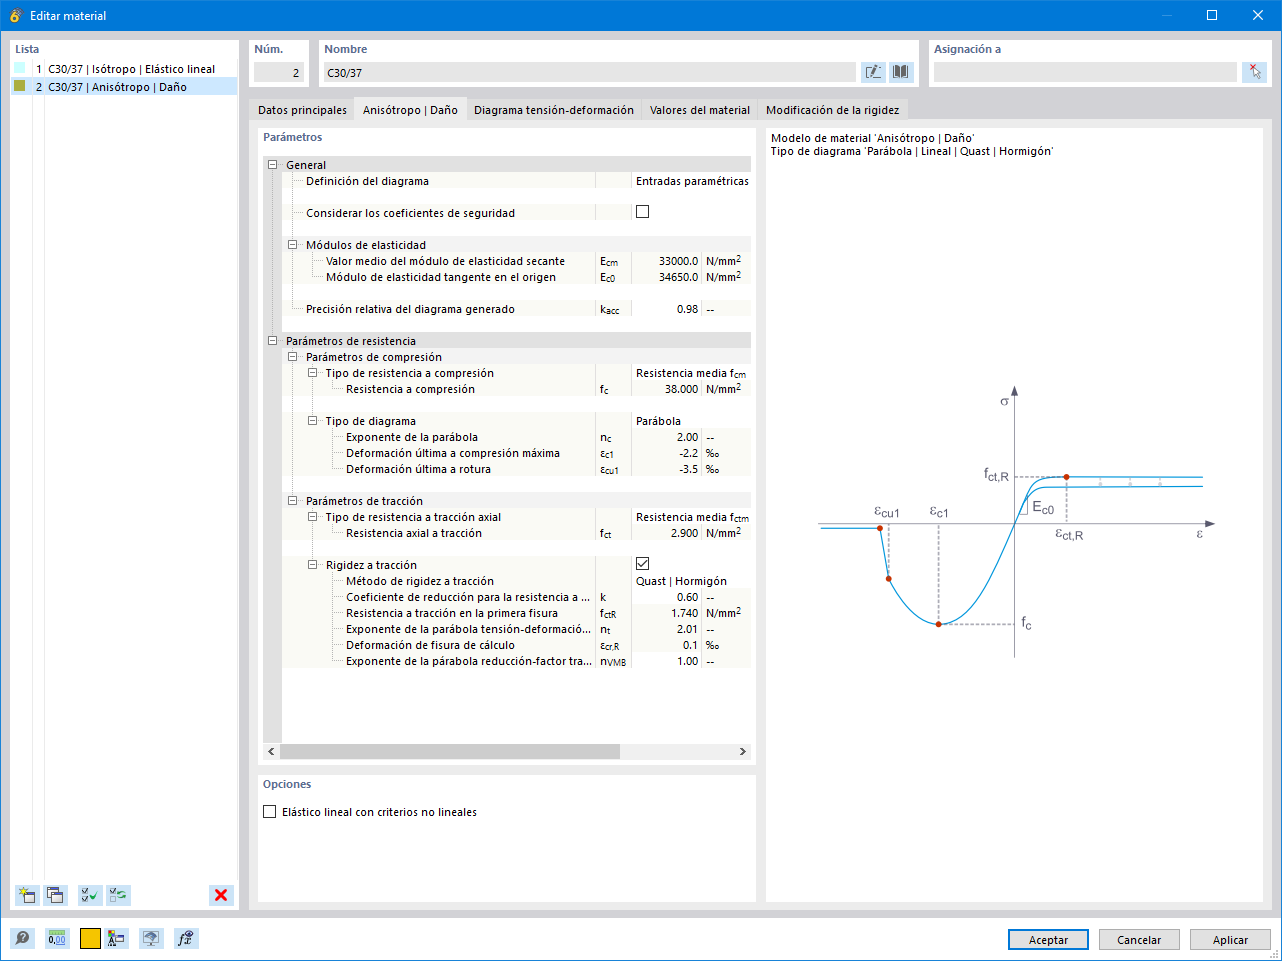Screen dimensions: 1282x961
Task: Collapse the Módulos de elasticidad group
Action: (292, 245)
